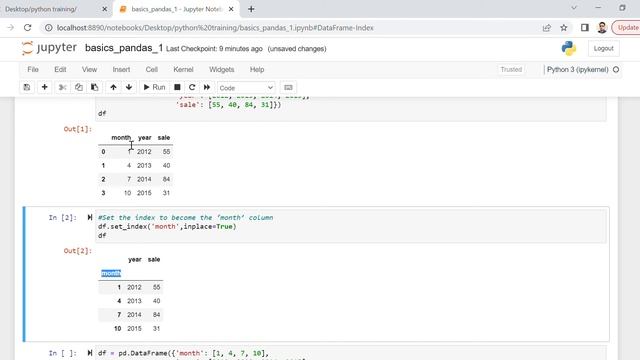Click the last cell's pd.DataFrame code line
Screen dimensions: 640x360
tap(183, 353)
